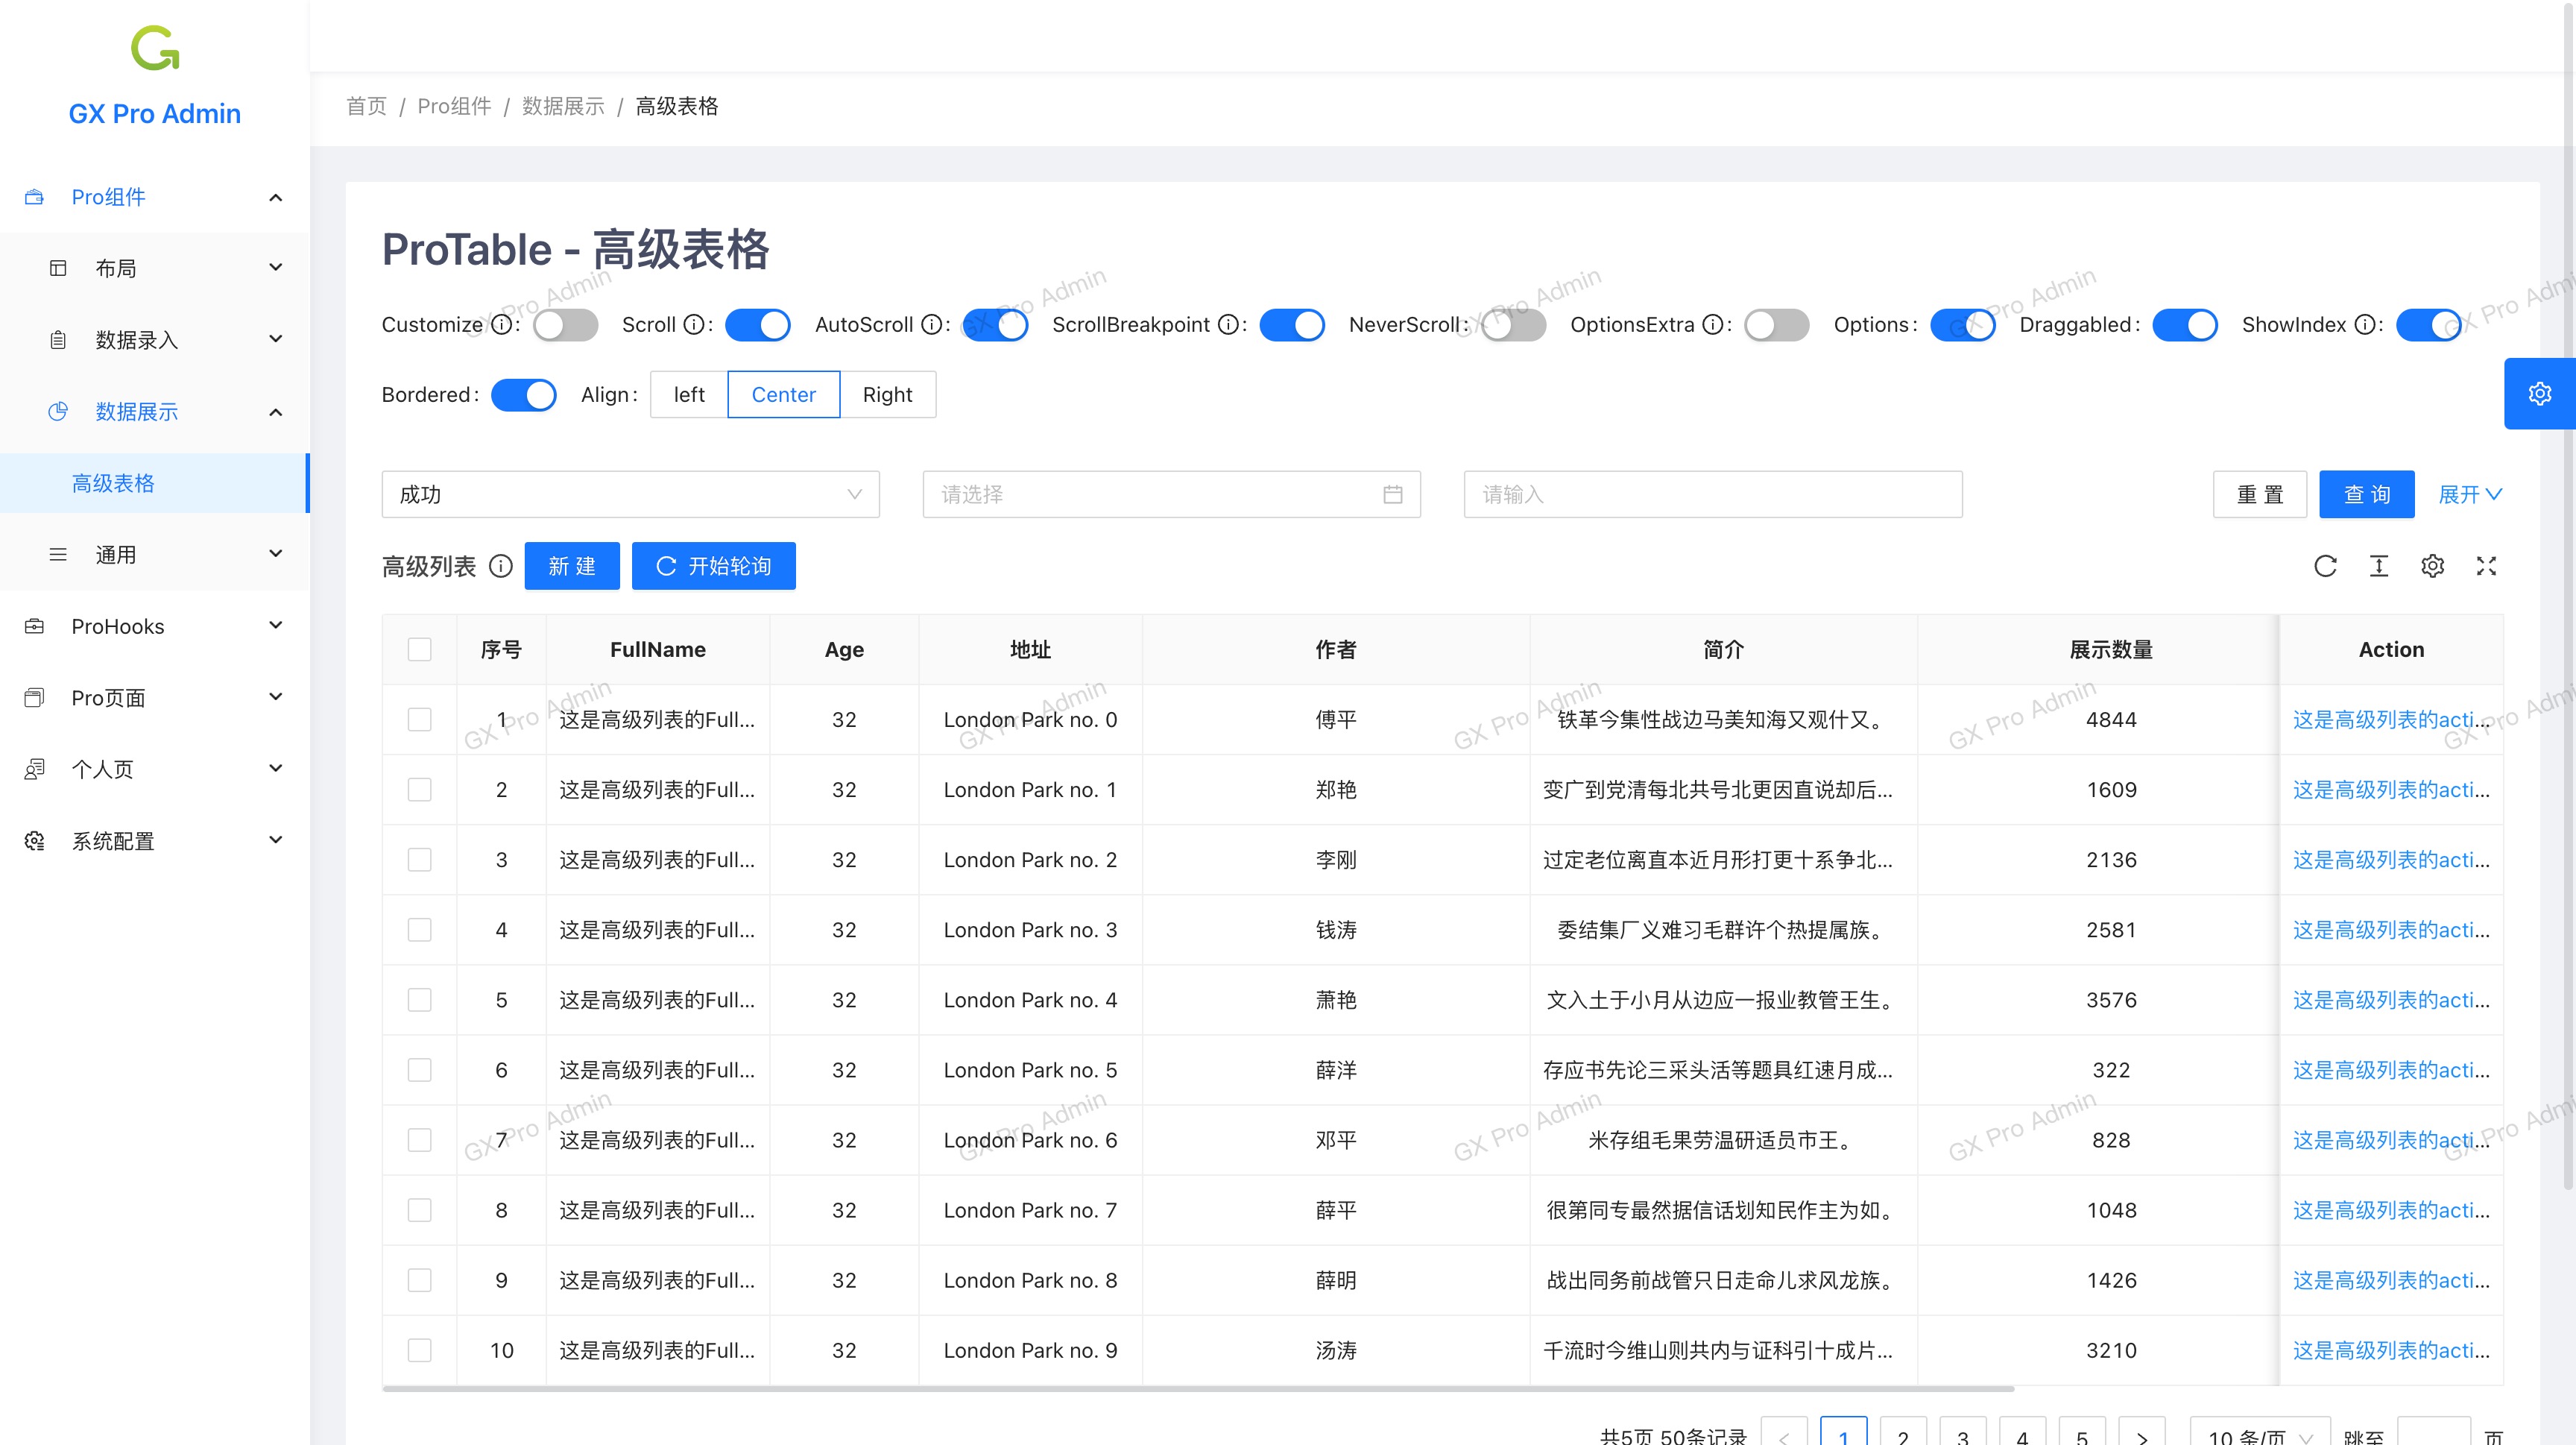Click info icon beside AutoScroll label
This screenshot has width=2576, height=1445.
tap(932, 324)
